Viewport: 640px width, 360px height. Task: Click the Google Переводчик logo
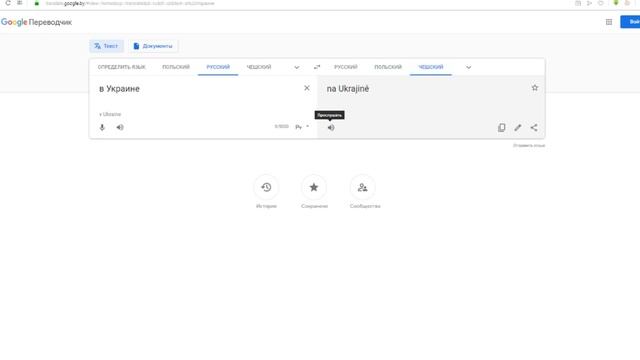[36, 22]
